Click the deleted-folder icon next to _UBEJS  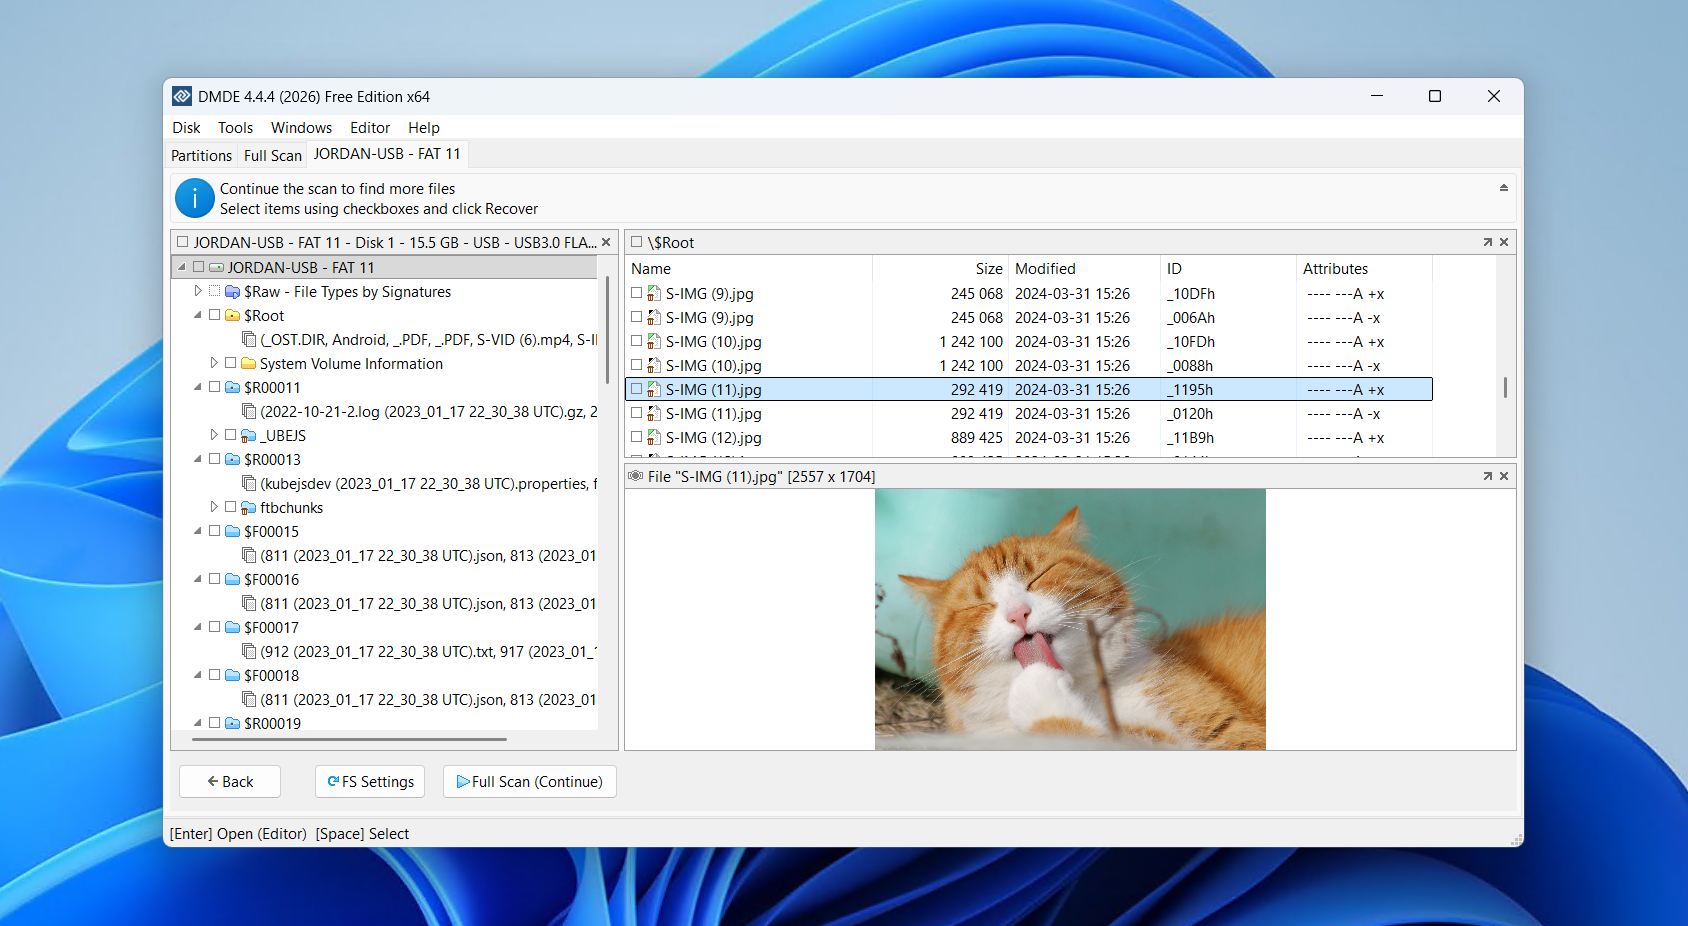click(248, 435)
